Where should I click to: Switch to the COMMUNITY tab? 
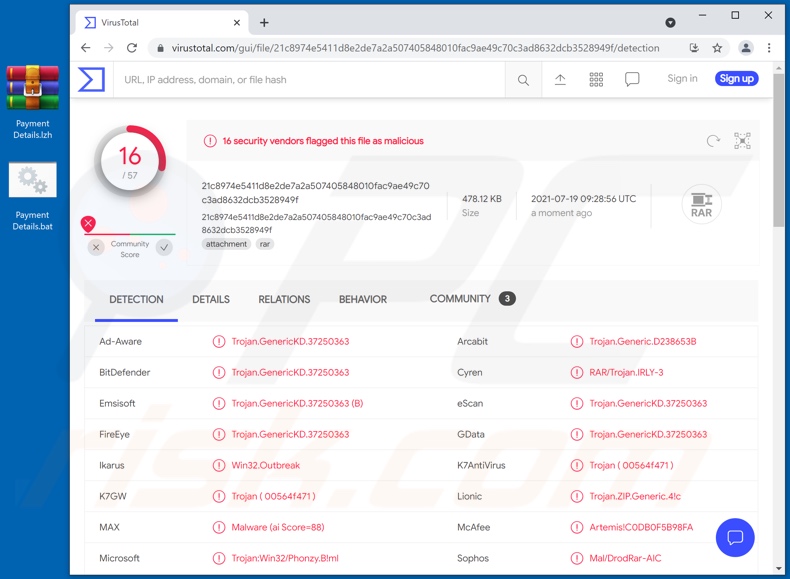tap(472, 299)
